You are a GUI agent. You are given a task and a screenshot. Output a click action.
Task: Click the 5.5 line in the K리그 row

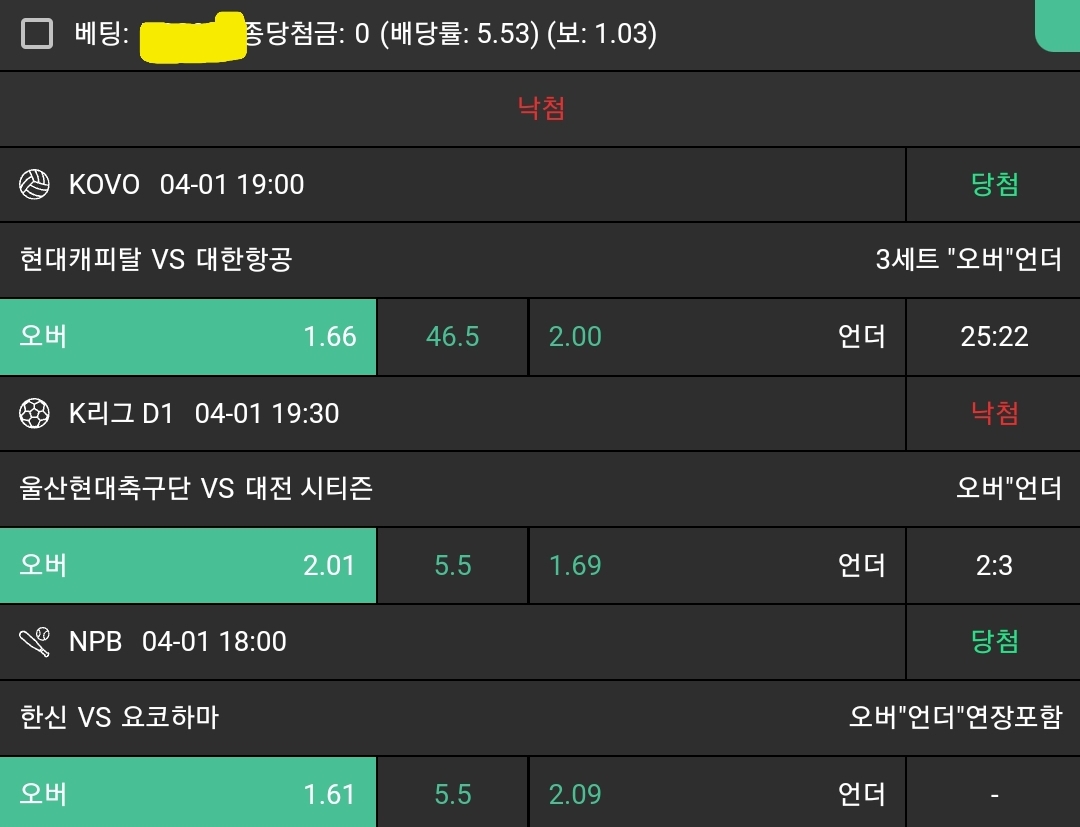tap(452, 566)
